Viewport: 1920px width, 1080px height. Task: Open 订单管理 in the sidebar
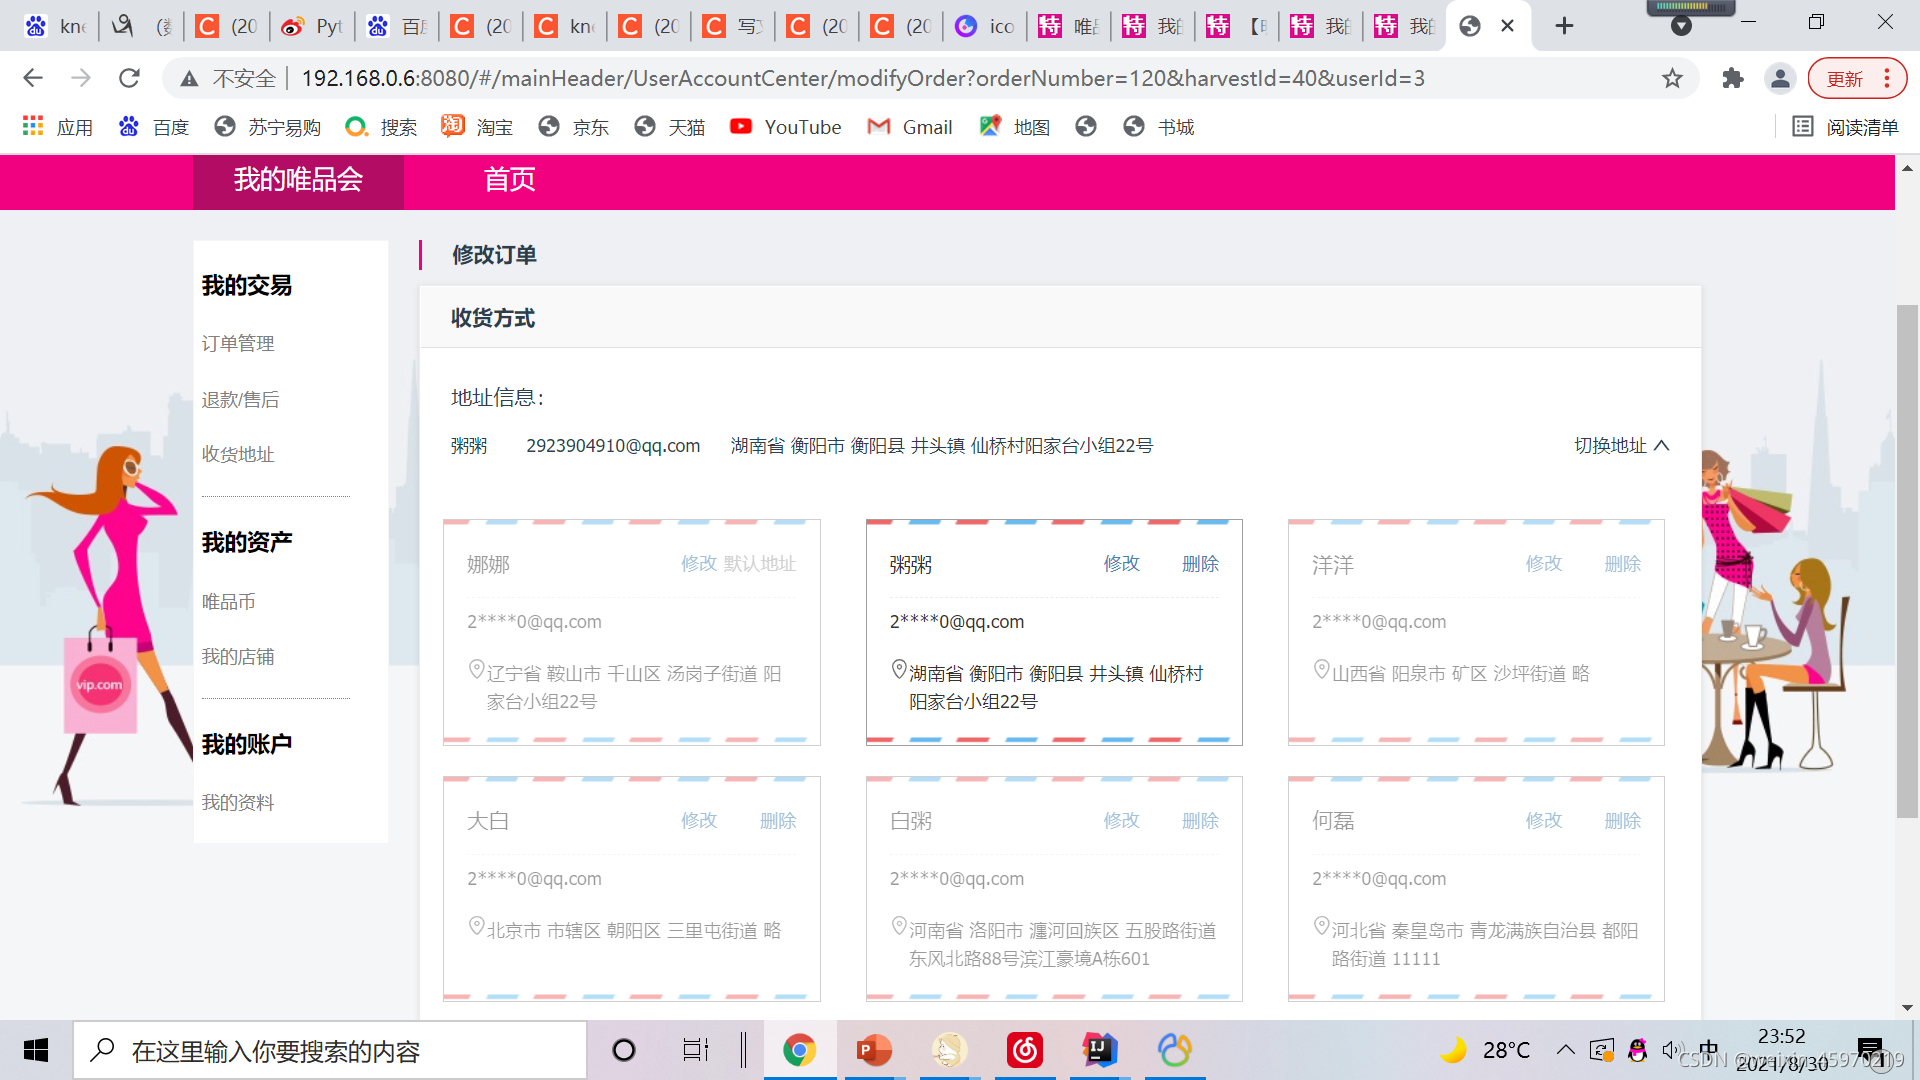(x=237, y=343)
